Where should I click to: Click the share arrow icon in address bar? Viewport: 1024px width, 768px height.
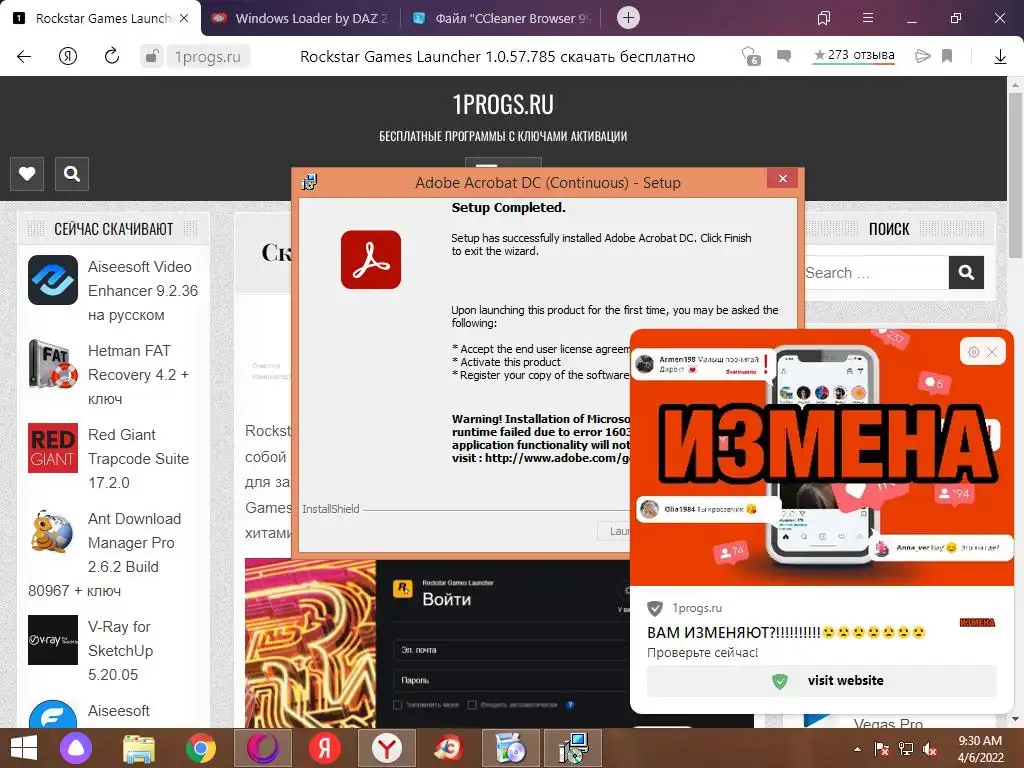click(922, 56)
